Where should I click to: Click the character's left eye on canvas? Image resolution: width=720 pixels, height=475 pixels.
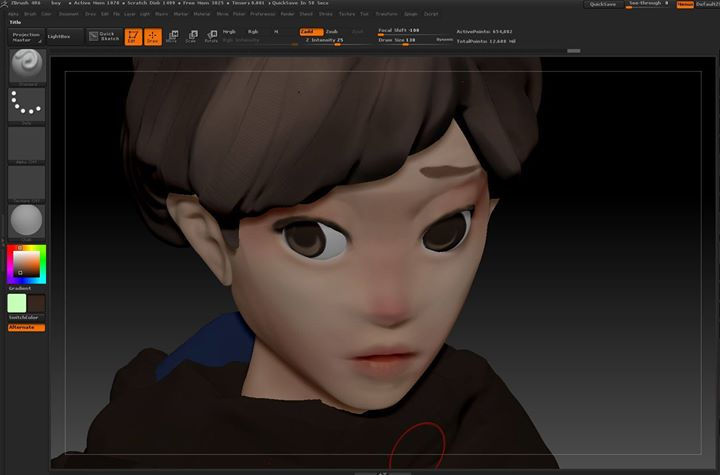coord(447,232)
